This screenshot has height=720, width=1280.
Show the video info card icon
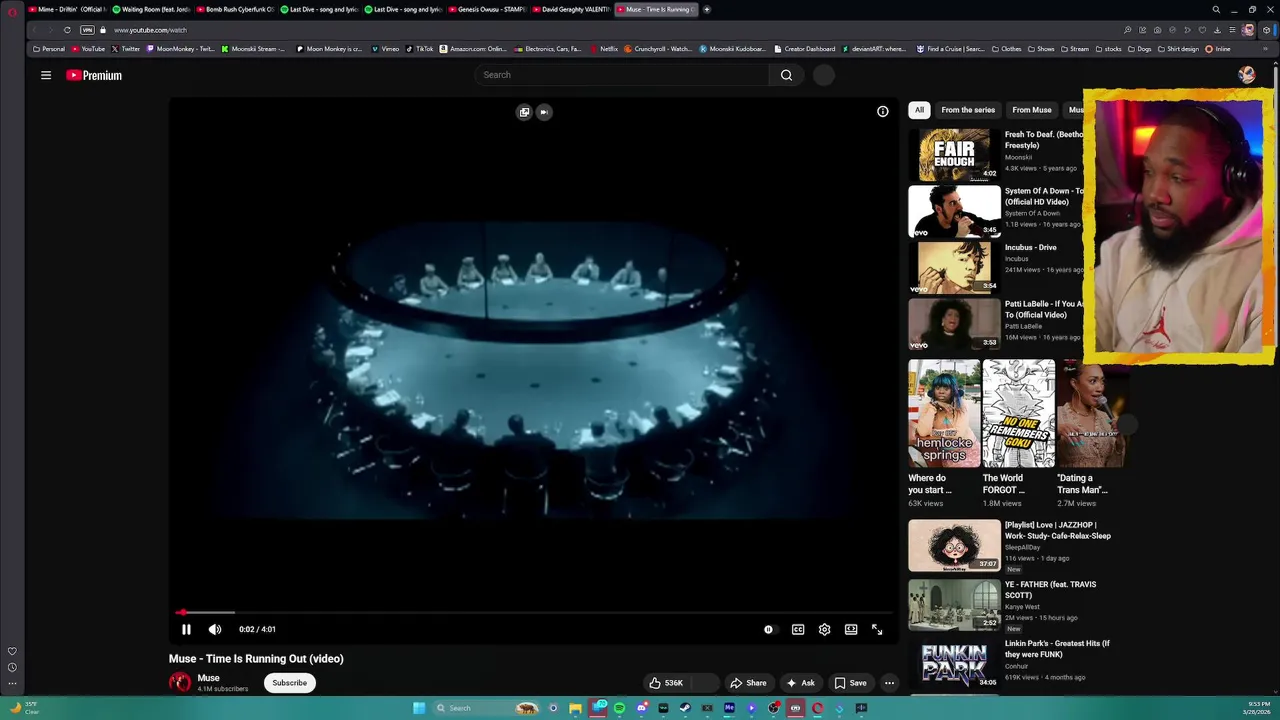click(x=882, y=112)
